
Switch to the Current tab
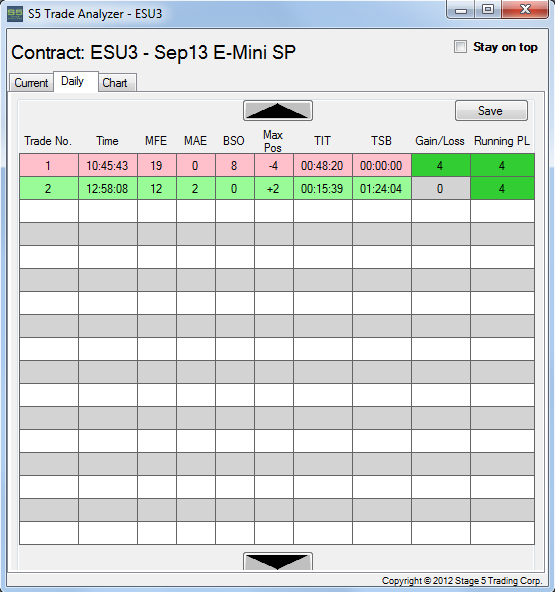click(31, 83)
